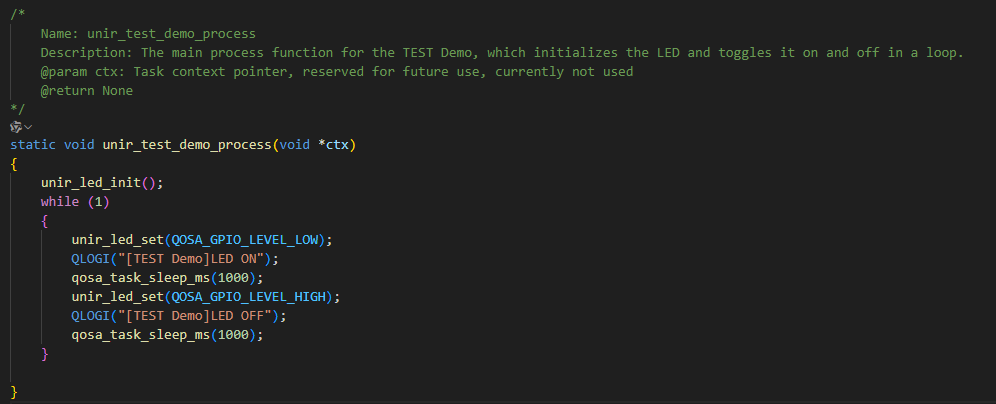Click the while keyword
996x404 pixels.
60,202
